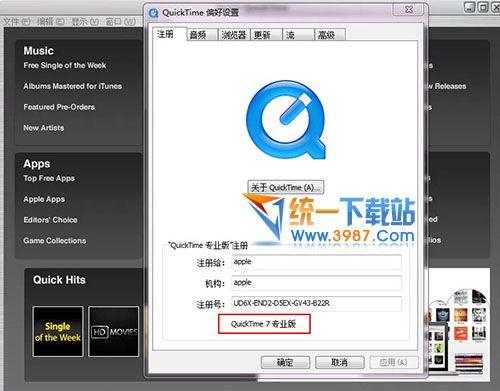Open Albums Mastered for iTunes link

coord(73,86)
